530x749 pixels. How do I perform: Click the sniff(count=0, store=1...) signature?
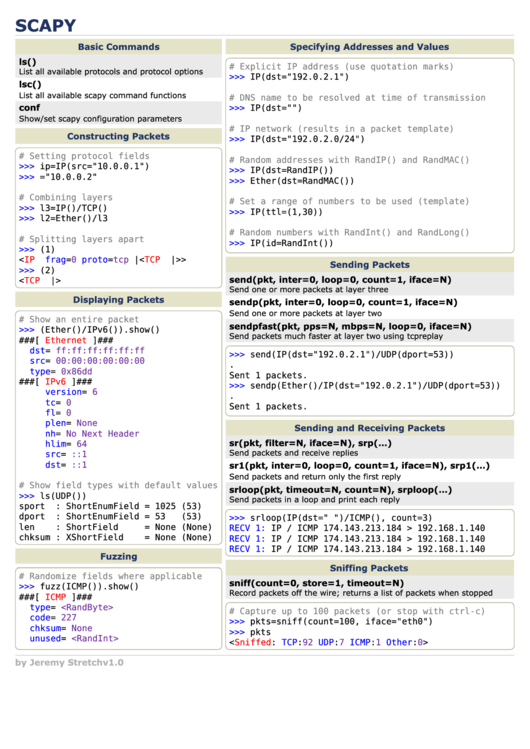click(316, 583)
